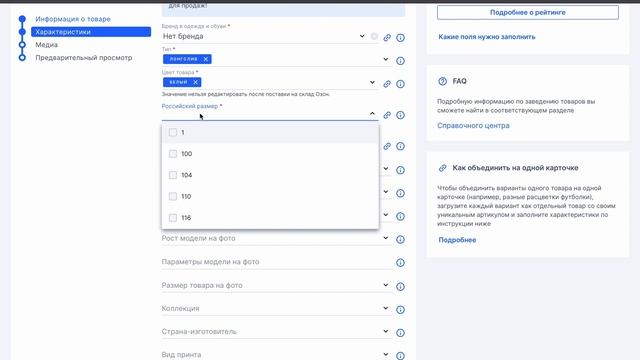
Task: Open Предварительный просмотр step
Action: pyautogui.click(x=84, y=58)
